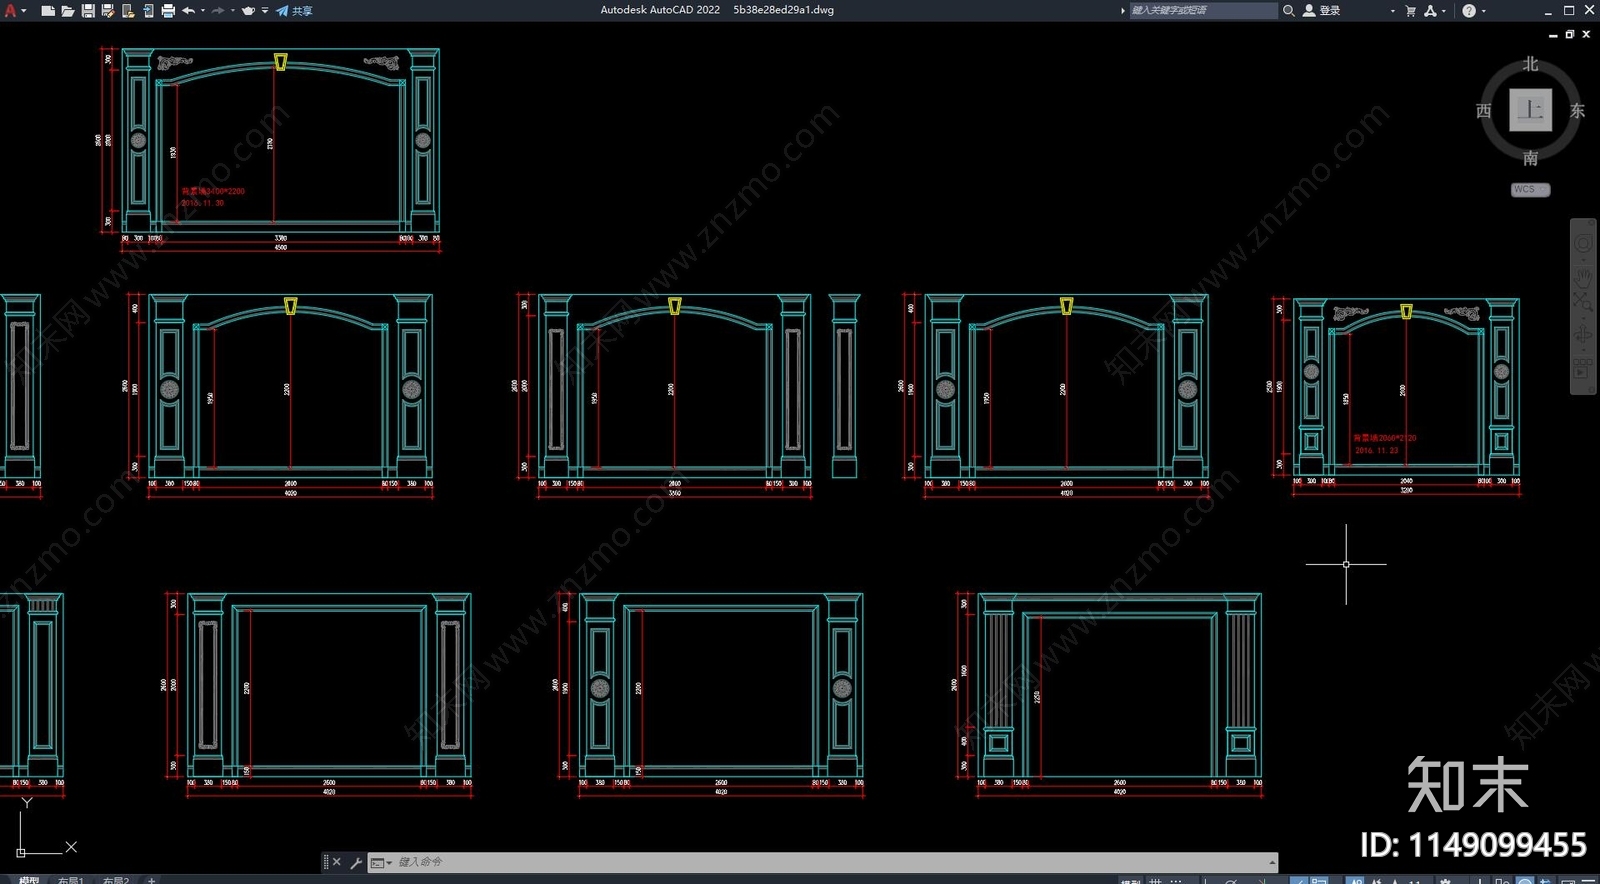Open the Autodesk App Store cart
Viewport: 1600px width, 884px height.
point(1411,11)
